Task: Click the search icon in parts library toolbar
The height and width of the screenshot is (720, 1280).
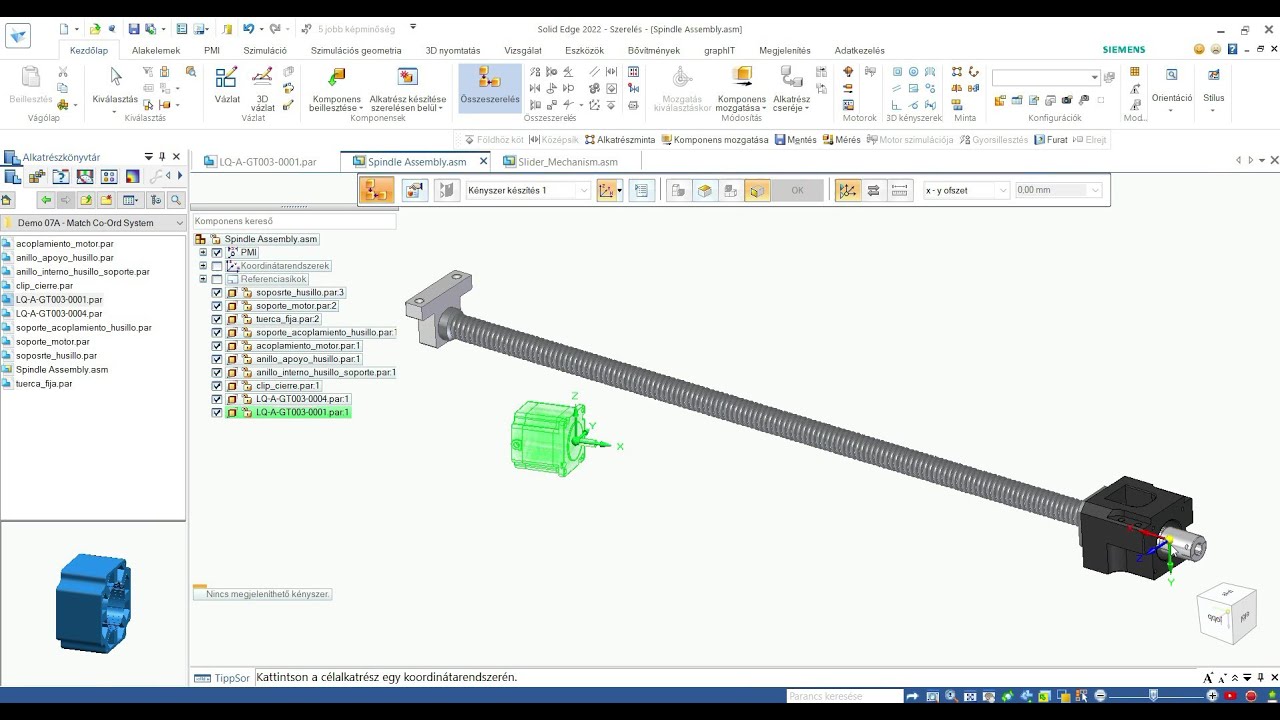Action: tap(176, 200)
